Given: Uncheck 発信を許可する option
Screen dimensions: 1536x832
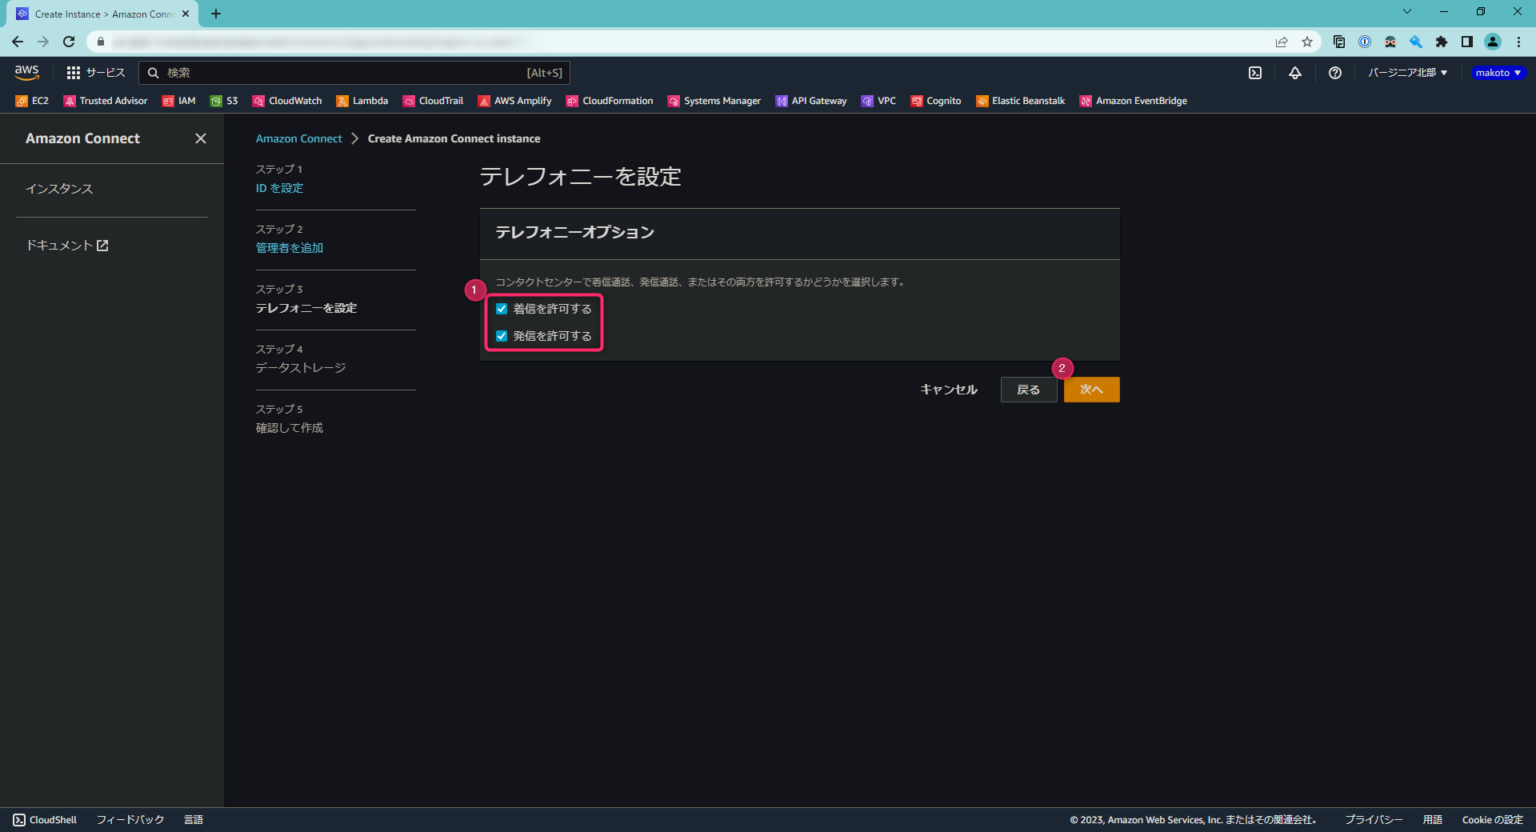Looking at the screenshot, I should [500, 335].
